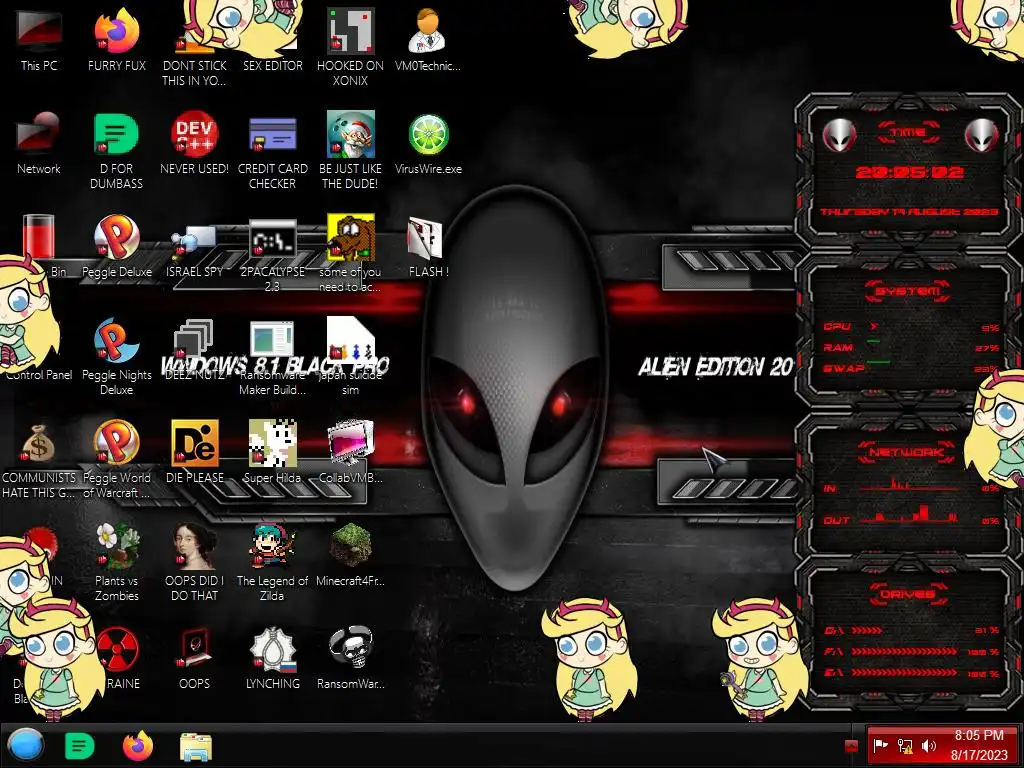Open File Explorer from the taskbar
The height and width of the screenshot is (768, 1024).
tap(196, 746)
